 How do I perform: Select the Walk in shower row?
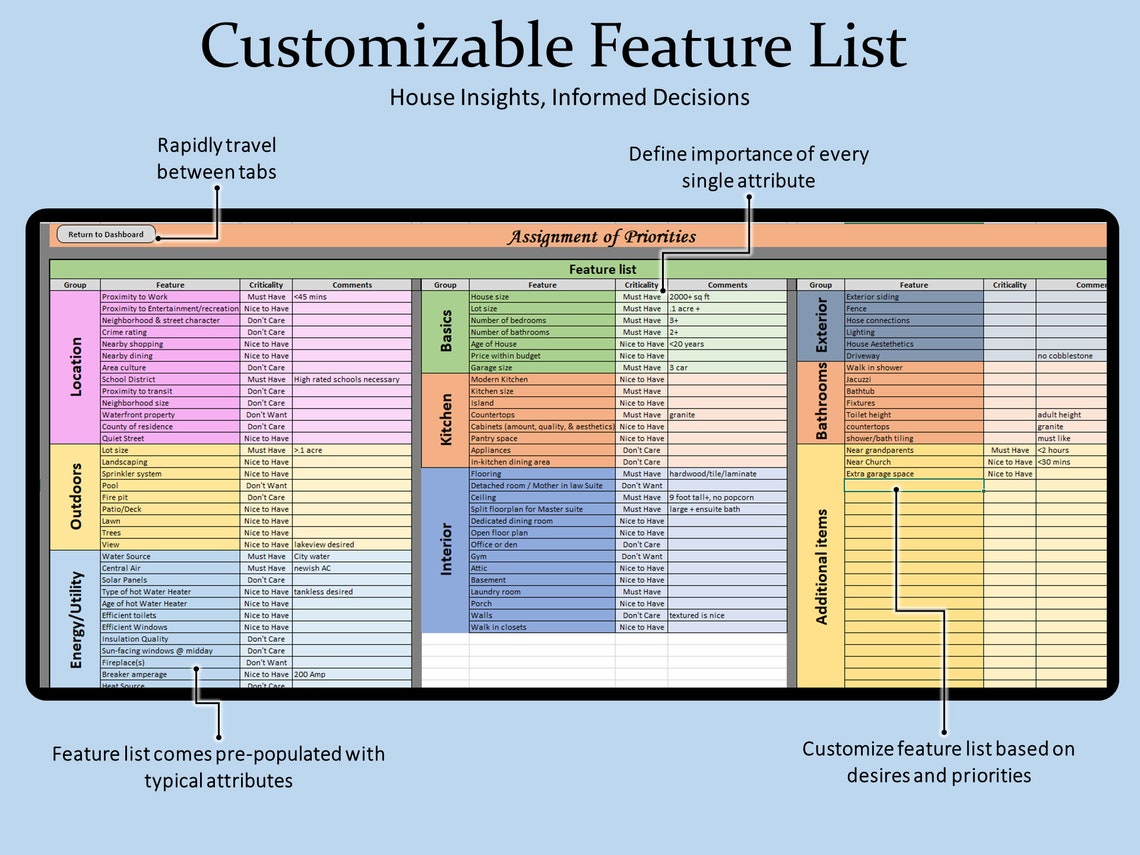912,367
